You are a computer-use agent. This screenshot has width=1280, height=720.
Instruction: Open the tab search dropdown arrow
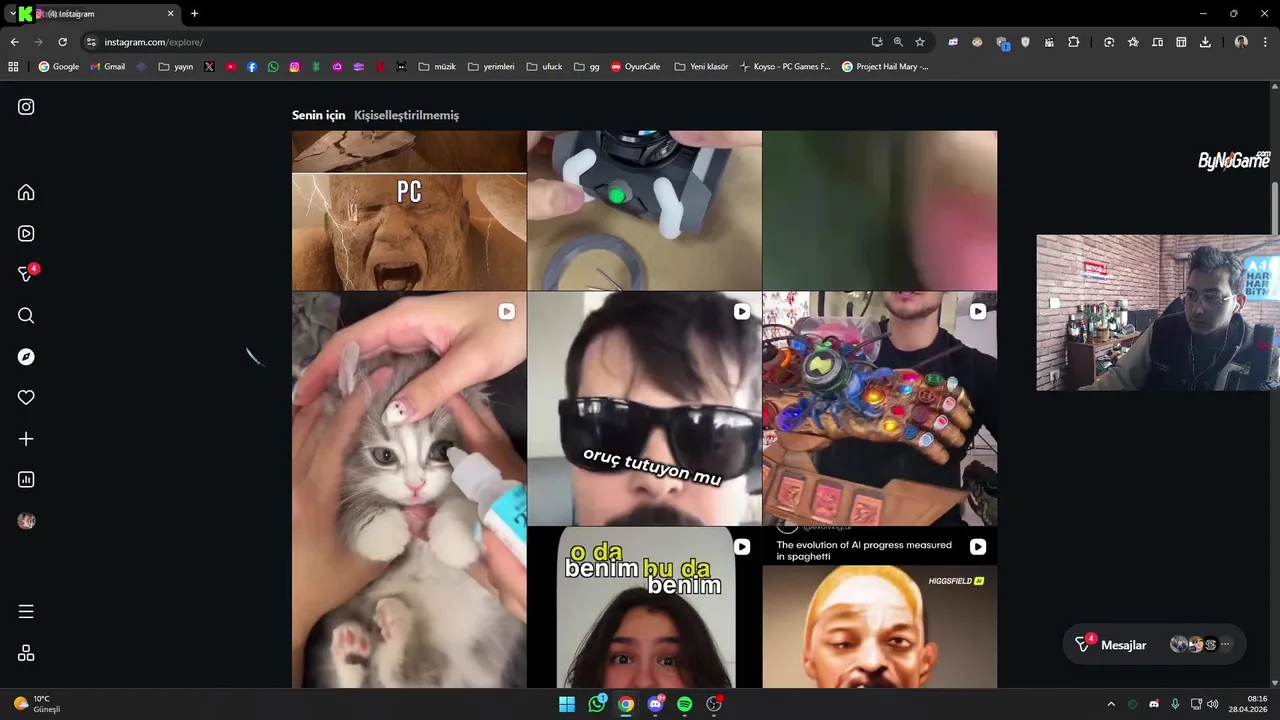(x=11, y=14)
